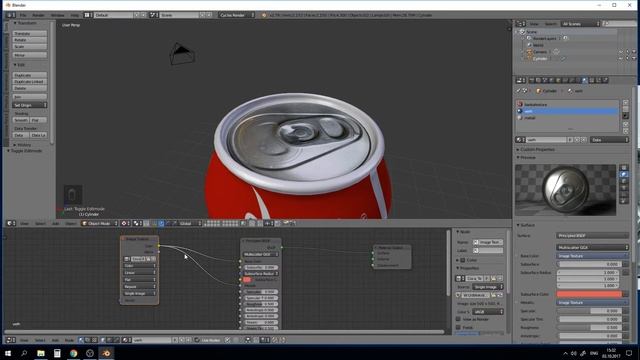Add a new material slot plus button
Image resolution: width=640 pixels, height=360 pixels.
[625, 102]
